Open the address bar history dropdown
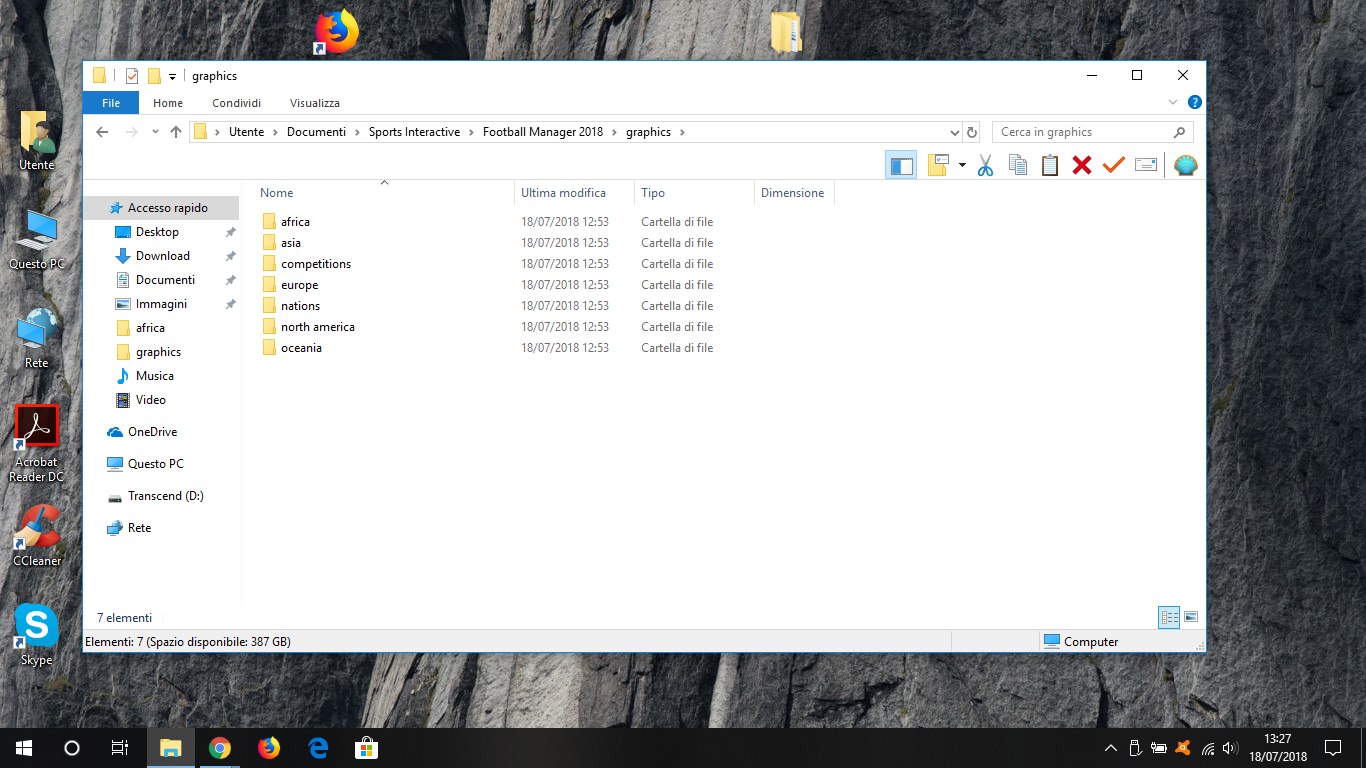 coord(954,132)
